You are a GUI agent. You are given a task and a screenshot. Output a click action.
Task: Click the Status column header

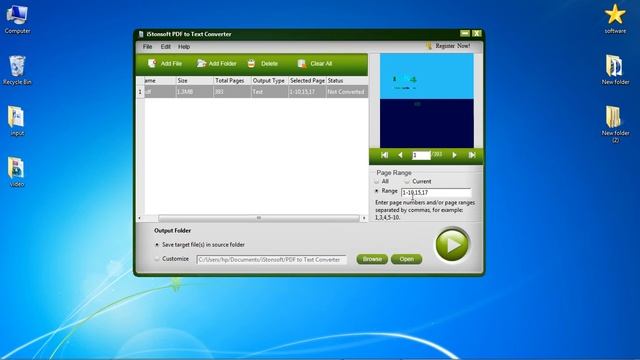(x=347, y=81)
